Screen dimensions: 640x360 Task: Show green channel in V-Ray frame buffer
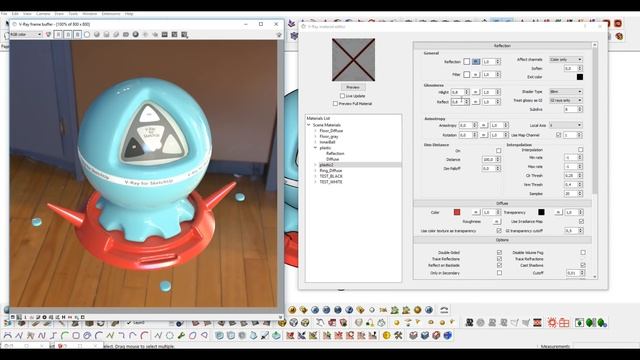click(68, 35)
